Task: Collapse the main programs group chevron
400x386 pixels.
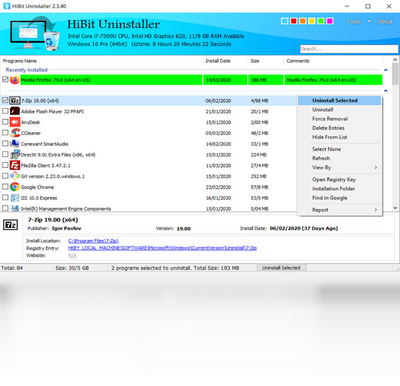Action: pyautogui.click(x=386, y=91)
